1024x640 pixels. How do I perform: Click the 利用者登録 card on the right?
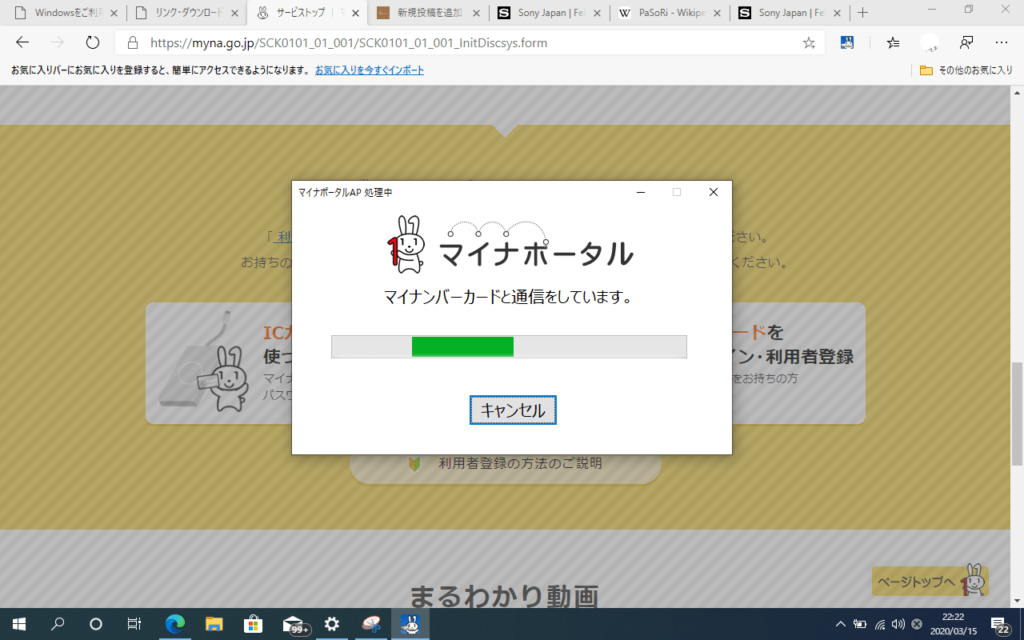(799, 363)
